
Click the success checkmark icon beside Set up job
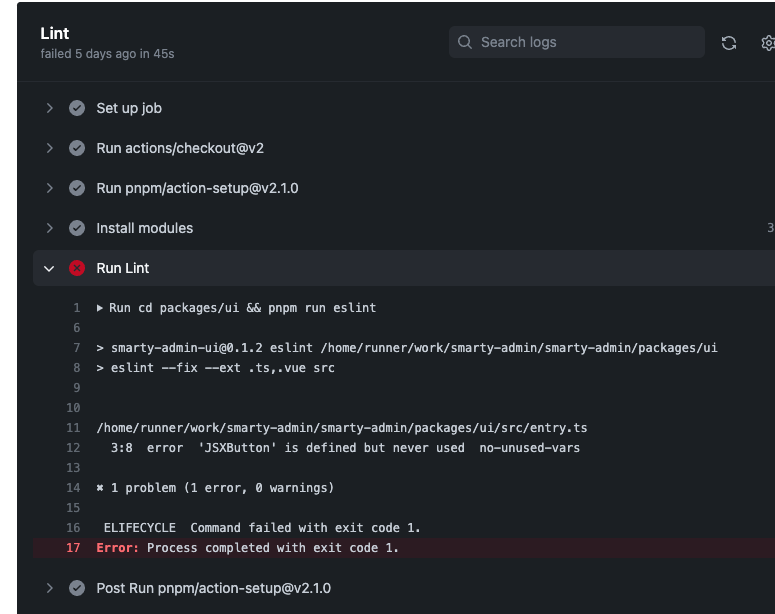pyautogui.click(x=77, y=108)
